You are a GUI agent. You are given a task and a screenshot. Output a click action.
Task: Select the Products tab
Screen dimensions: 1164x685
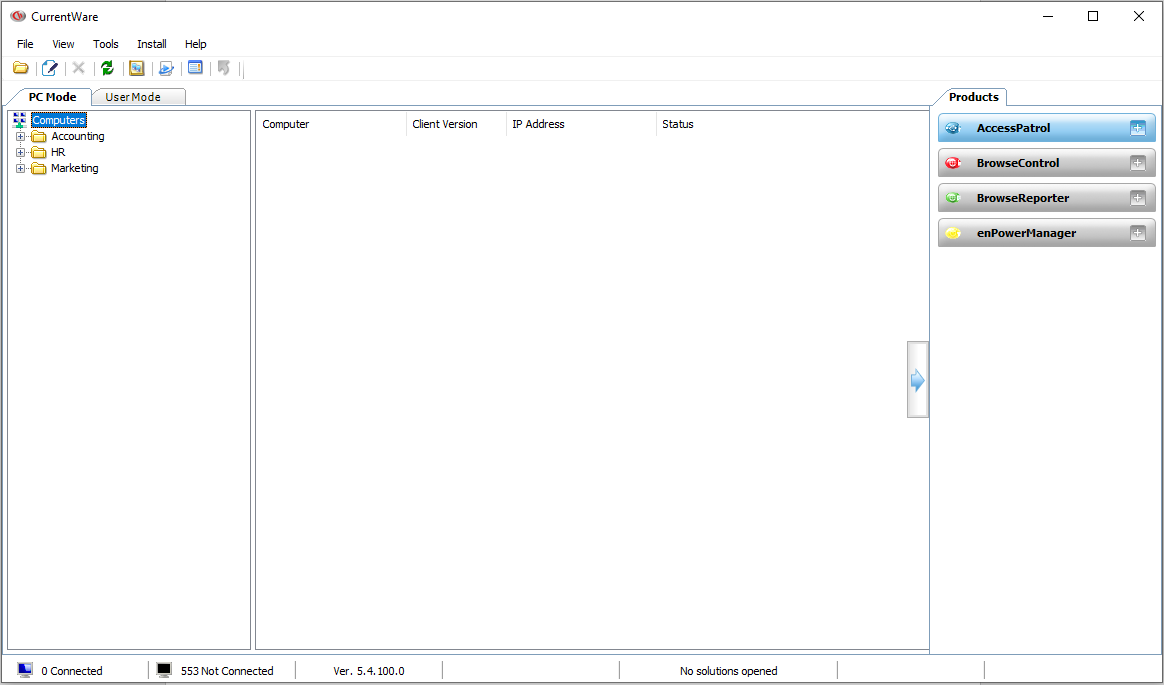972,96
